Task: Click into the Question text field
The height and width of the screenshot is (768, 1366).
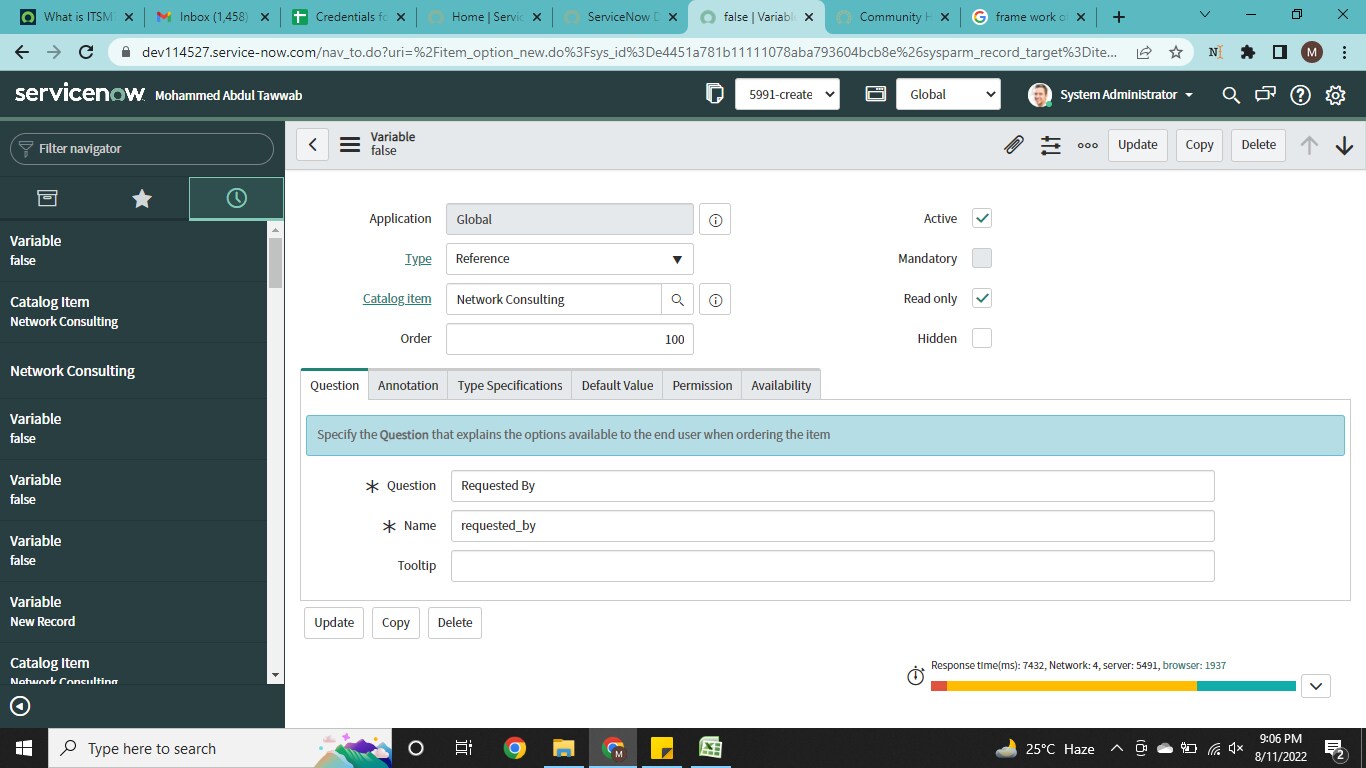Action: point(833,486)
